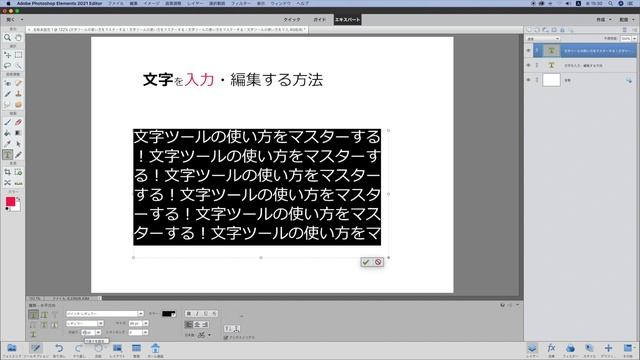Select the Move tool
The image size is (640, 360).
coord(7,55)
